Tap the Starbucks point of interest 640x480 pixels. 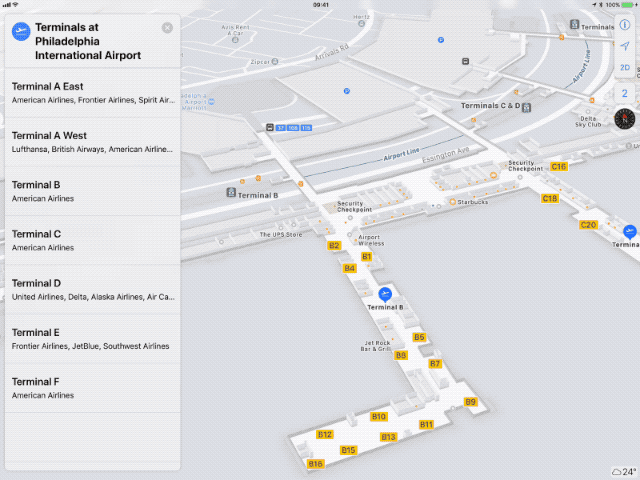[452, 202]
